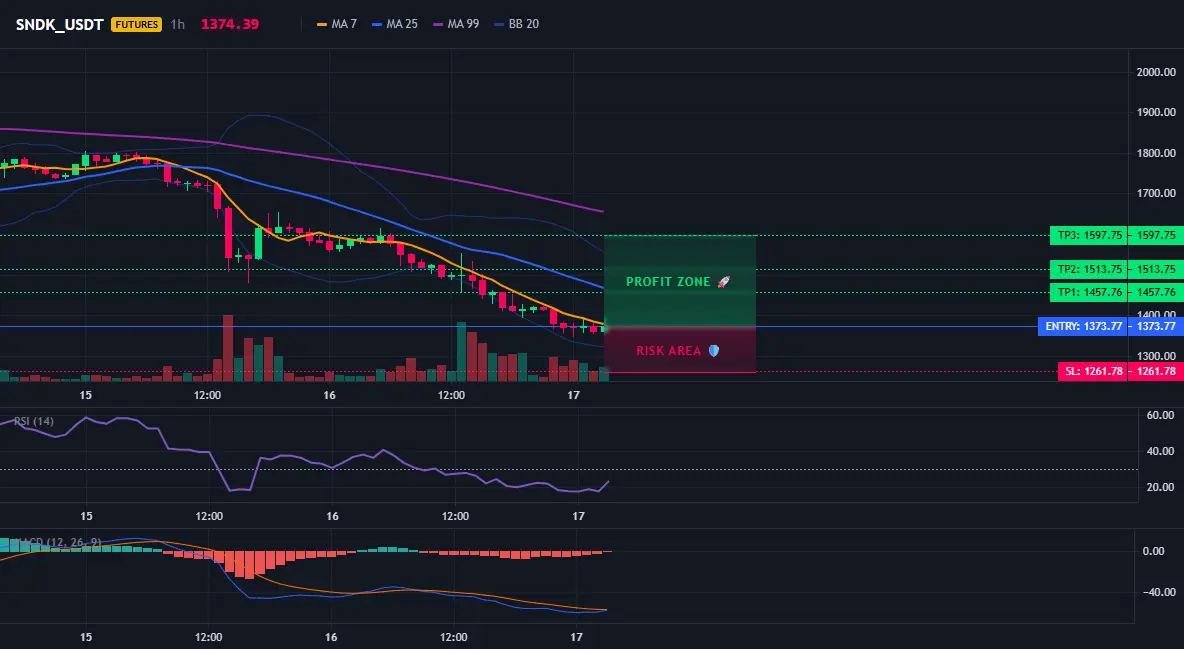Click the 1513.75 price axis tag
This screenshot has width=1184, height=649.
[x=1156, y=269]
